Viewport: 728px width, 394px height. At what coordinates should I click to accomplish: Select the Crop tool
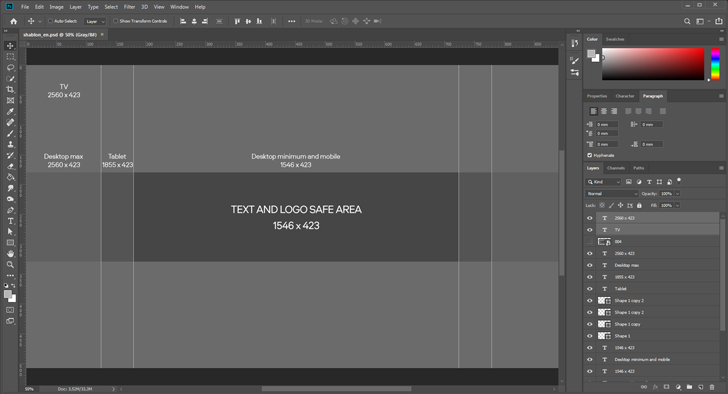[10, 90]
